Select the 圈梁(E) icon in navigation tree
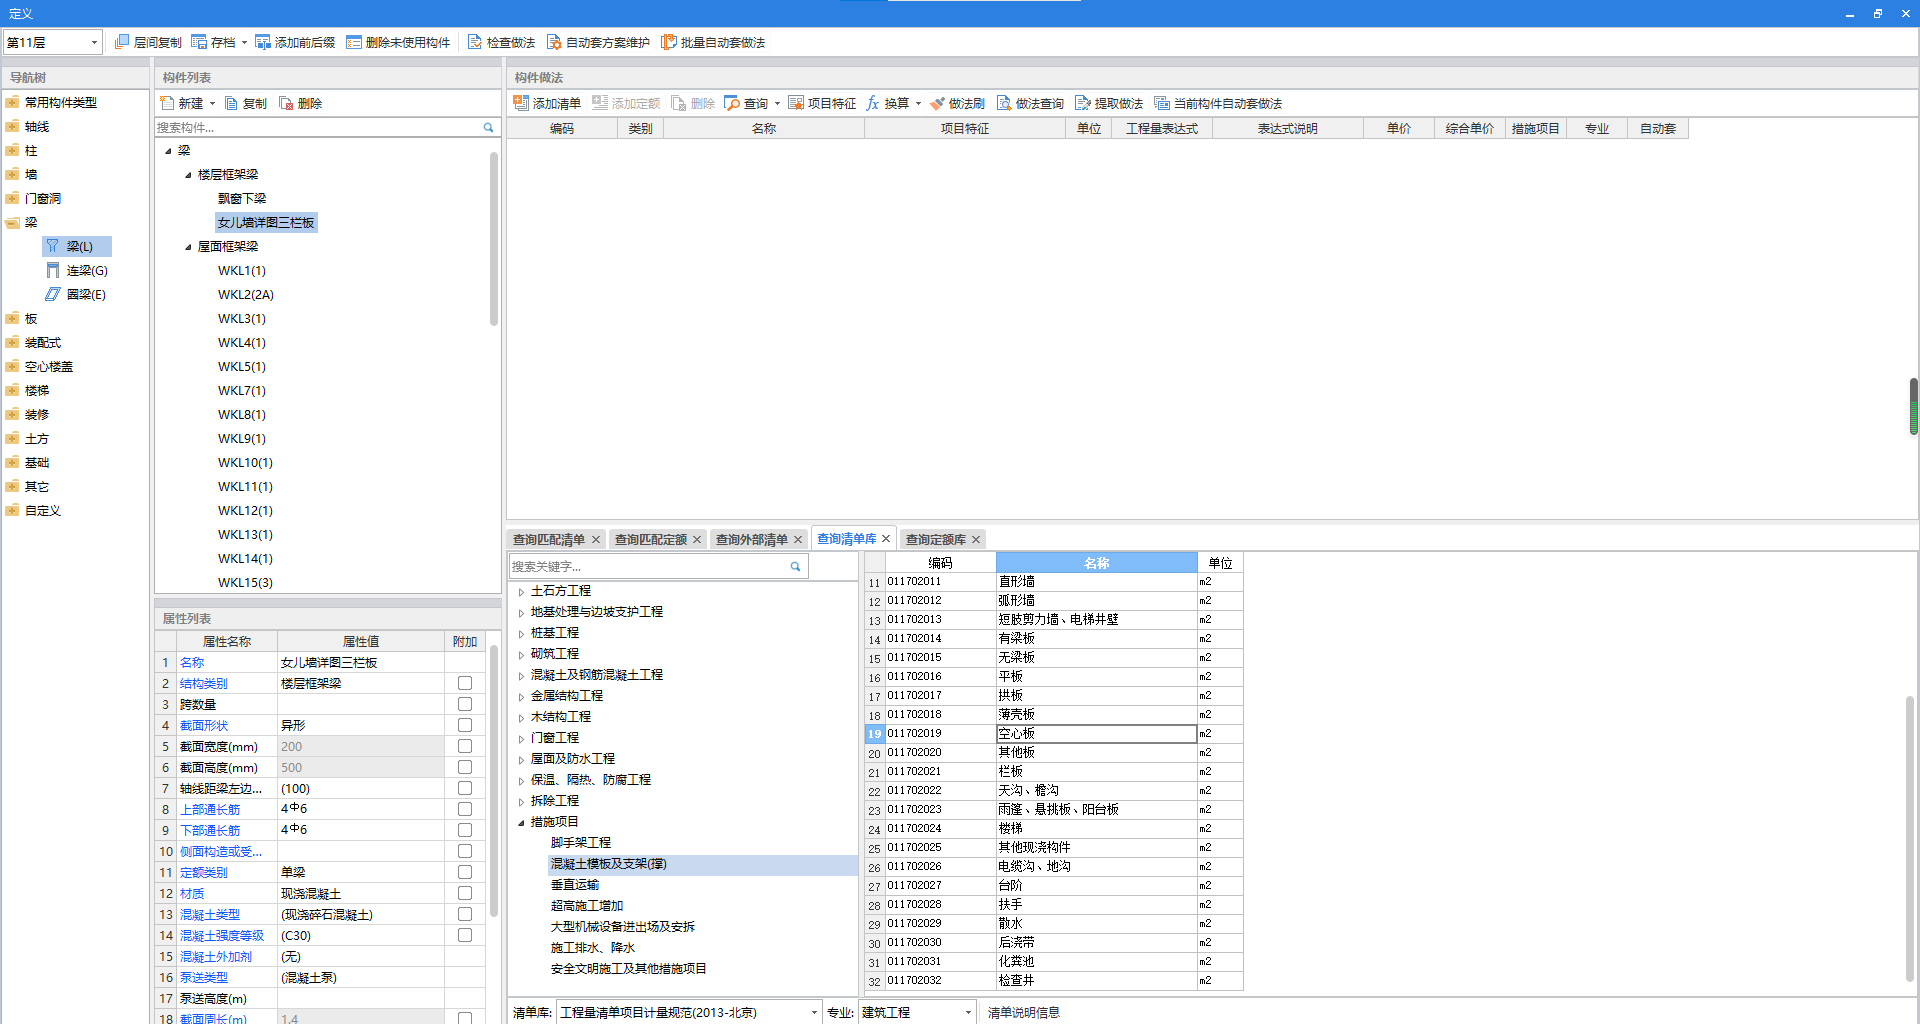The height and width of the screenshot is (1024, 1920). tap(53, 294)
